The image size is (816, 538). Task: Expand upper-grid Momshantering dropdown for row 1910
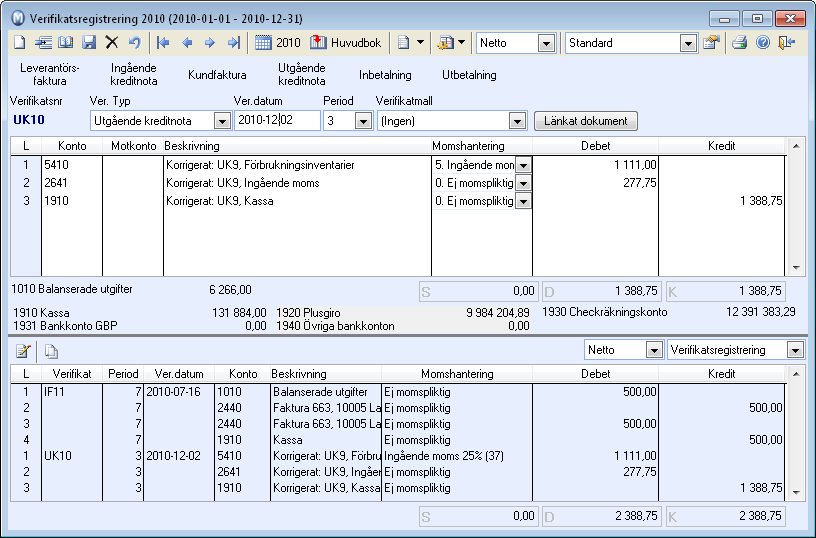click(x=523, y=201)
